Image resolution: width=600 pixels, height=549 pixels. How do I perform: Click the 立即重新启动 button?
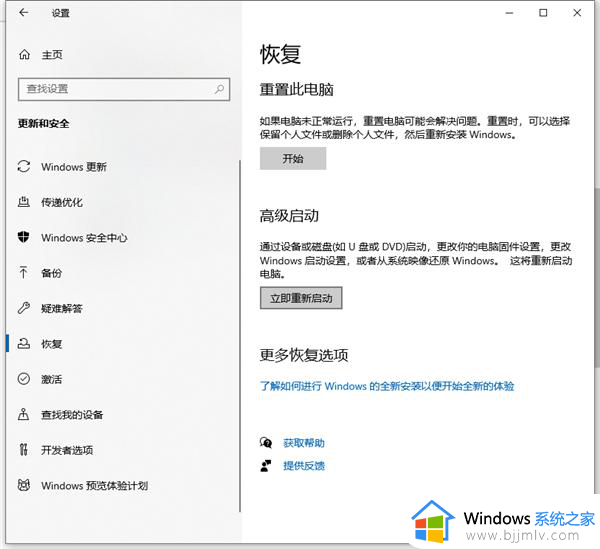click(x=301, y=298)
